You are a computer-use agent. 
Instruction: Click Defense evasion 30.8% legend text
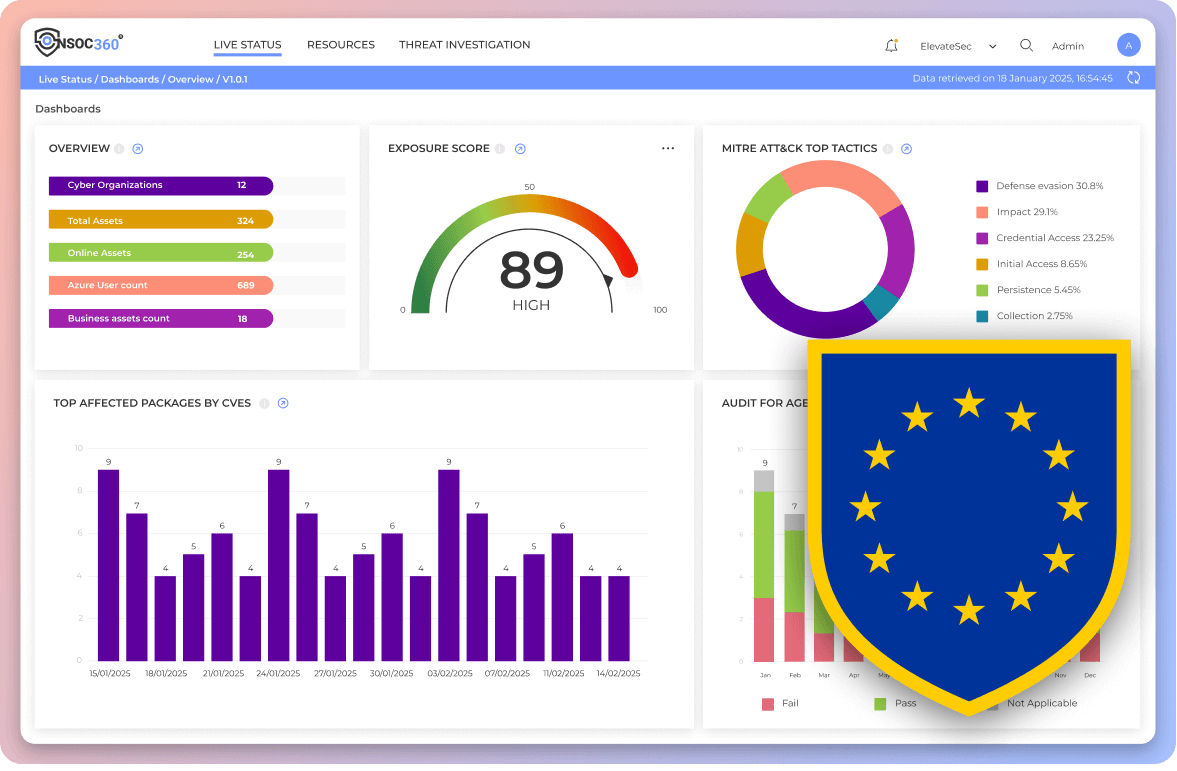coord(1049,186)
